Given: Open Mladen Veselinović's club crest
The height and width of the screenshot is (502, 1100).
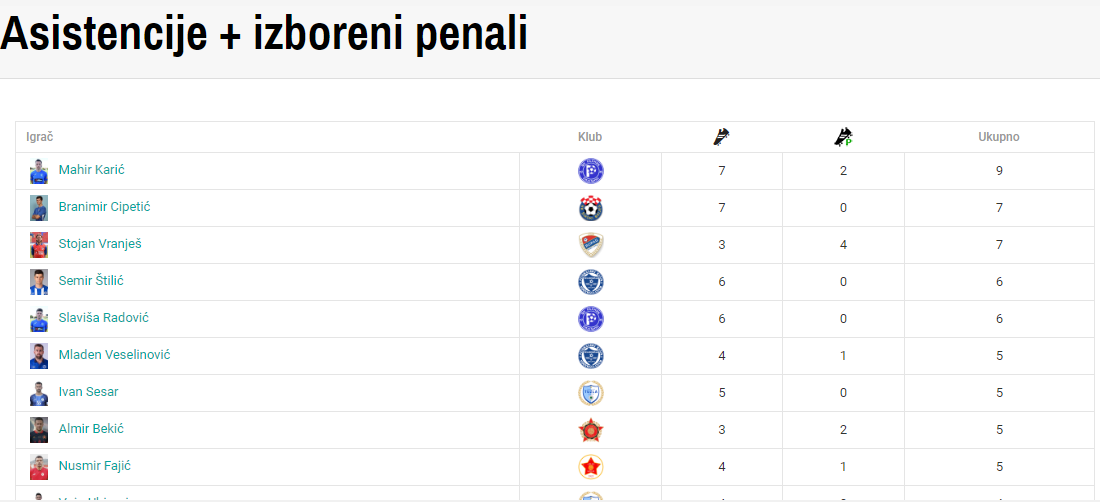Looking at the screenshot, I should coord(590,355).
